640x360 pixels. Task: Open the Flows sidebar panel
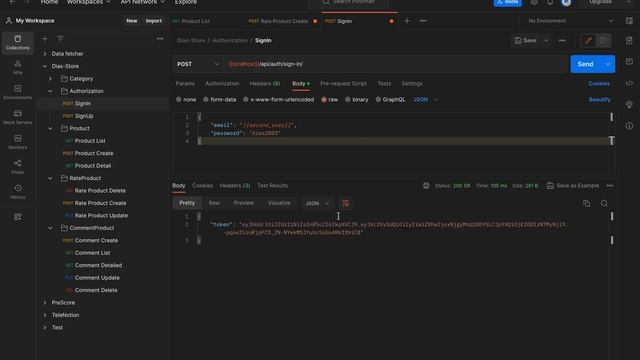pos(18,167)
